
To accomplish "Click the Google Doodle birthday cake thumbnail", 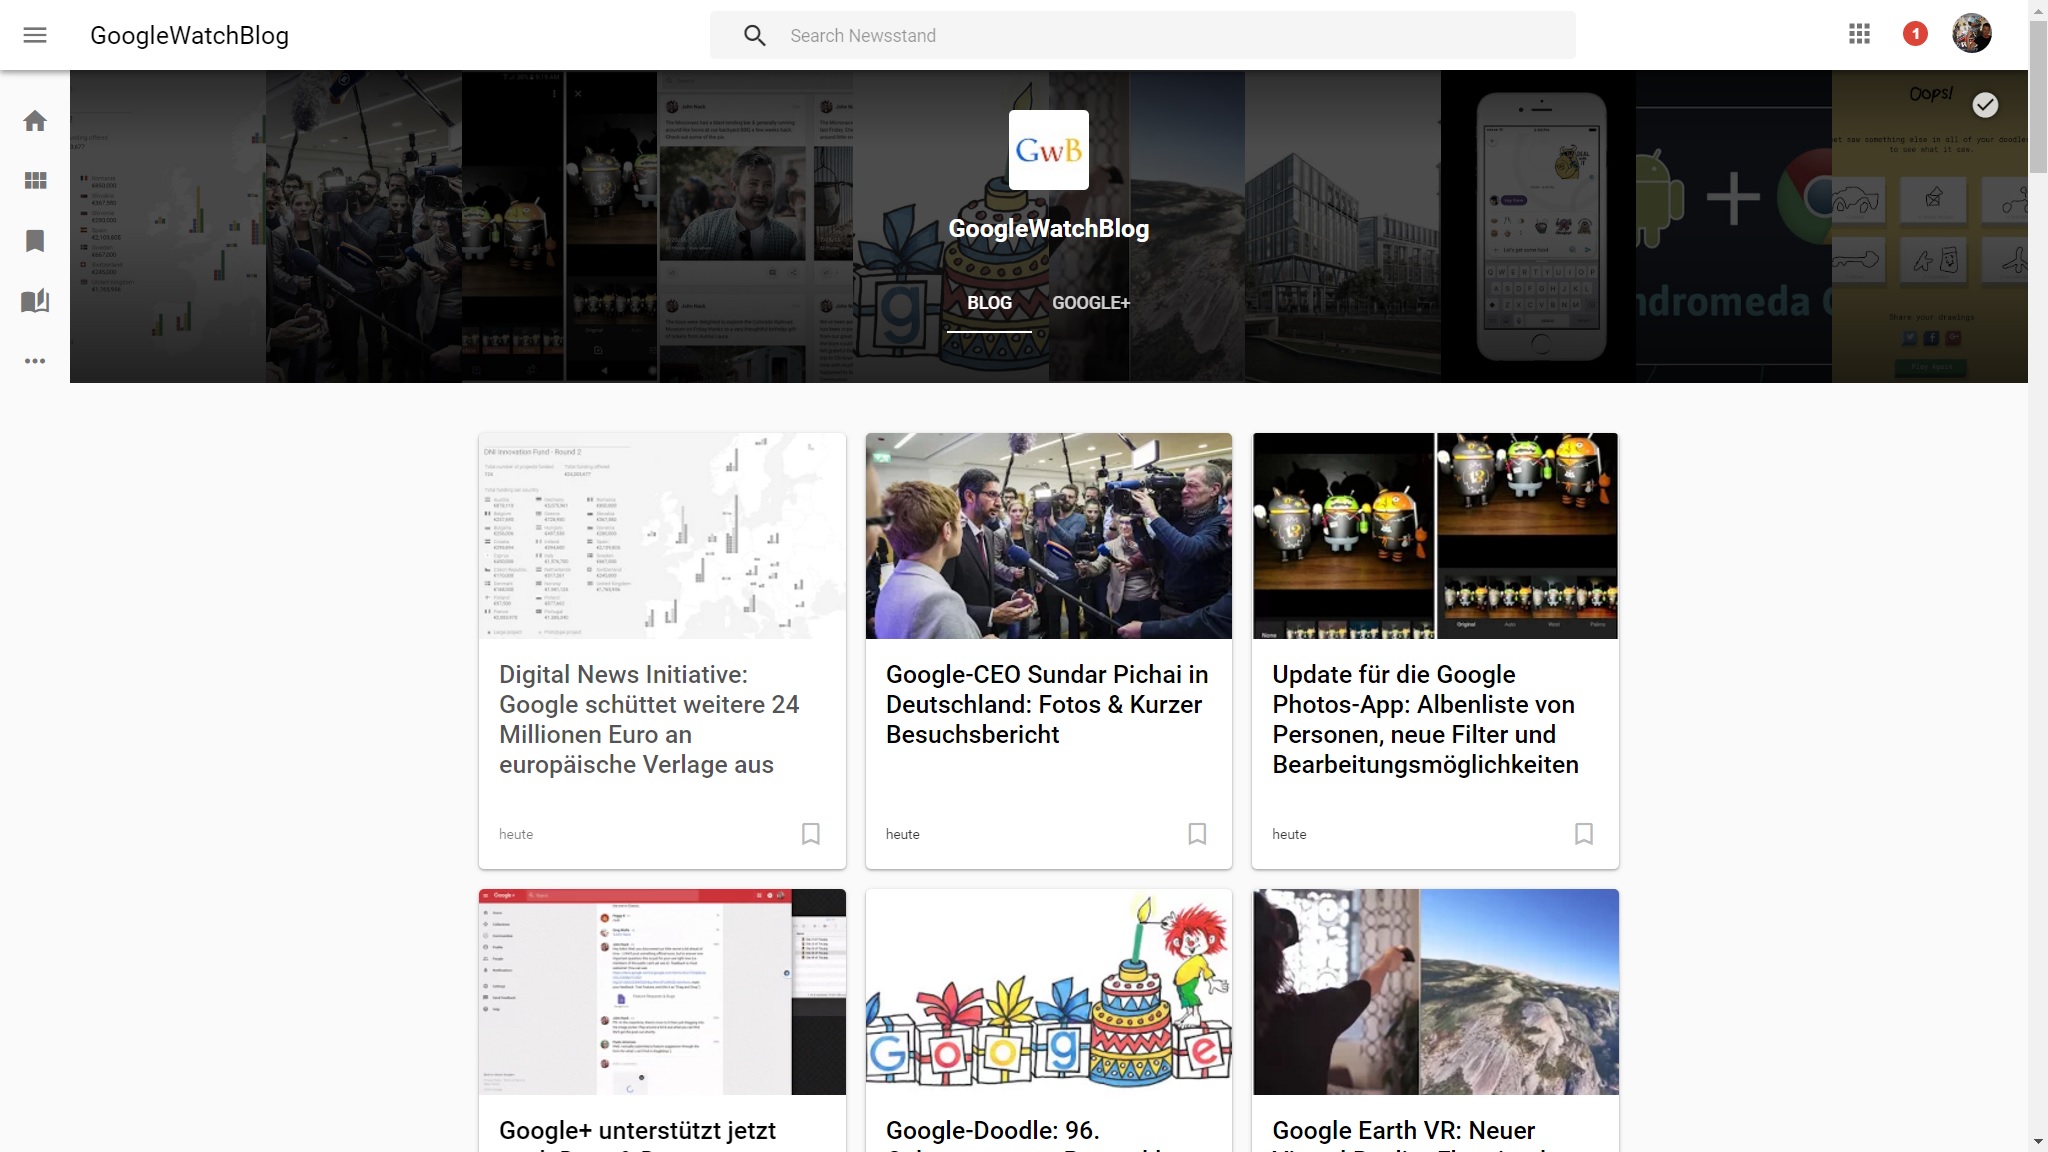I will 1048,991.
